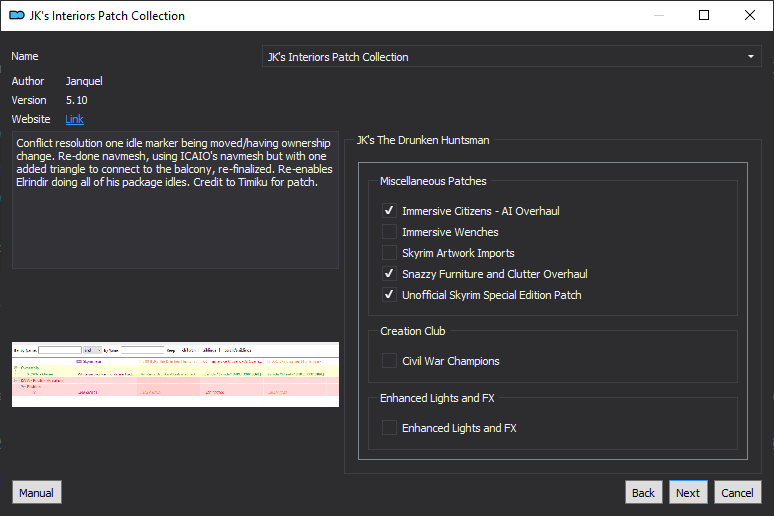Select the author name Janquel
The width and height of the screenshot is (774, 516).
point(84,81)
